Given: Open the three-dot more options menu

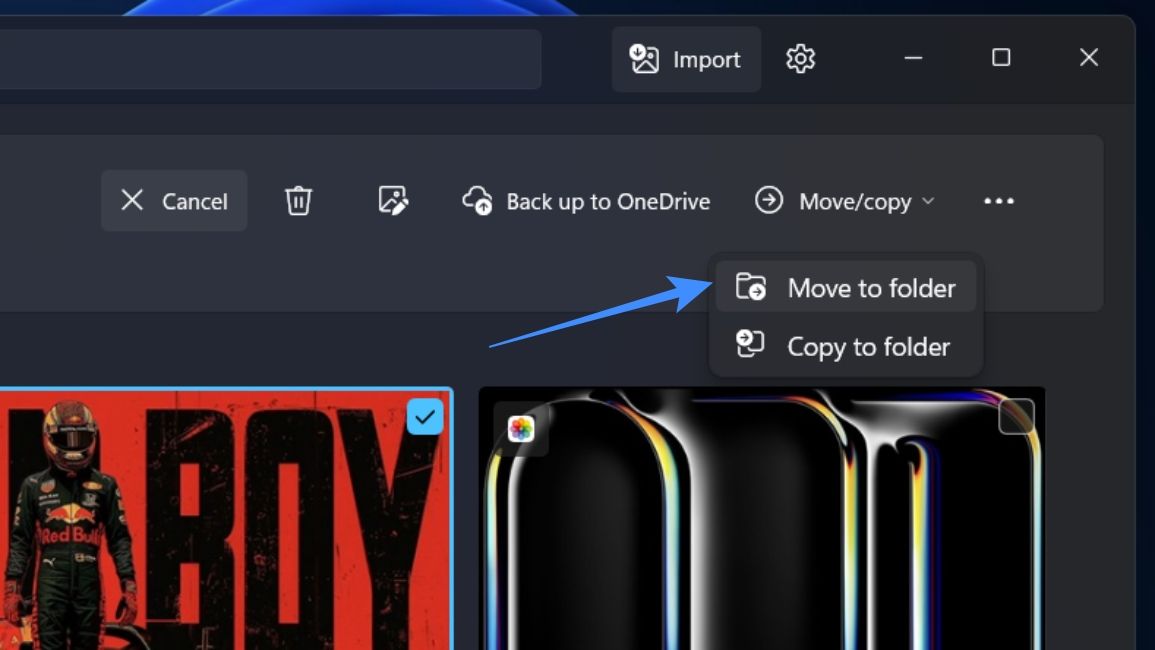Looking at the screenshot, I should (x=998, y=201).
